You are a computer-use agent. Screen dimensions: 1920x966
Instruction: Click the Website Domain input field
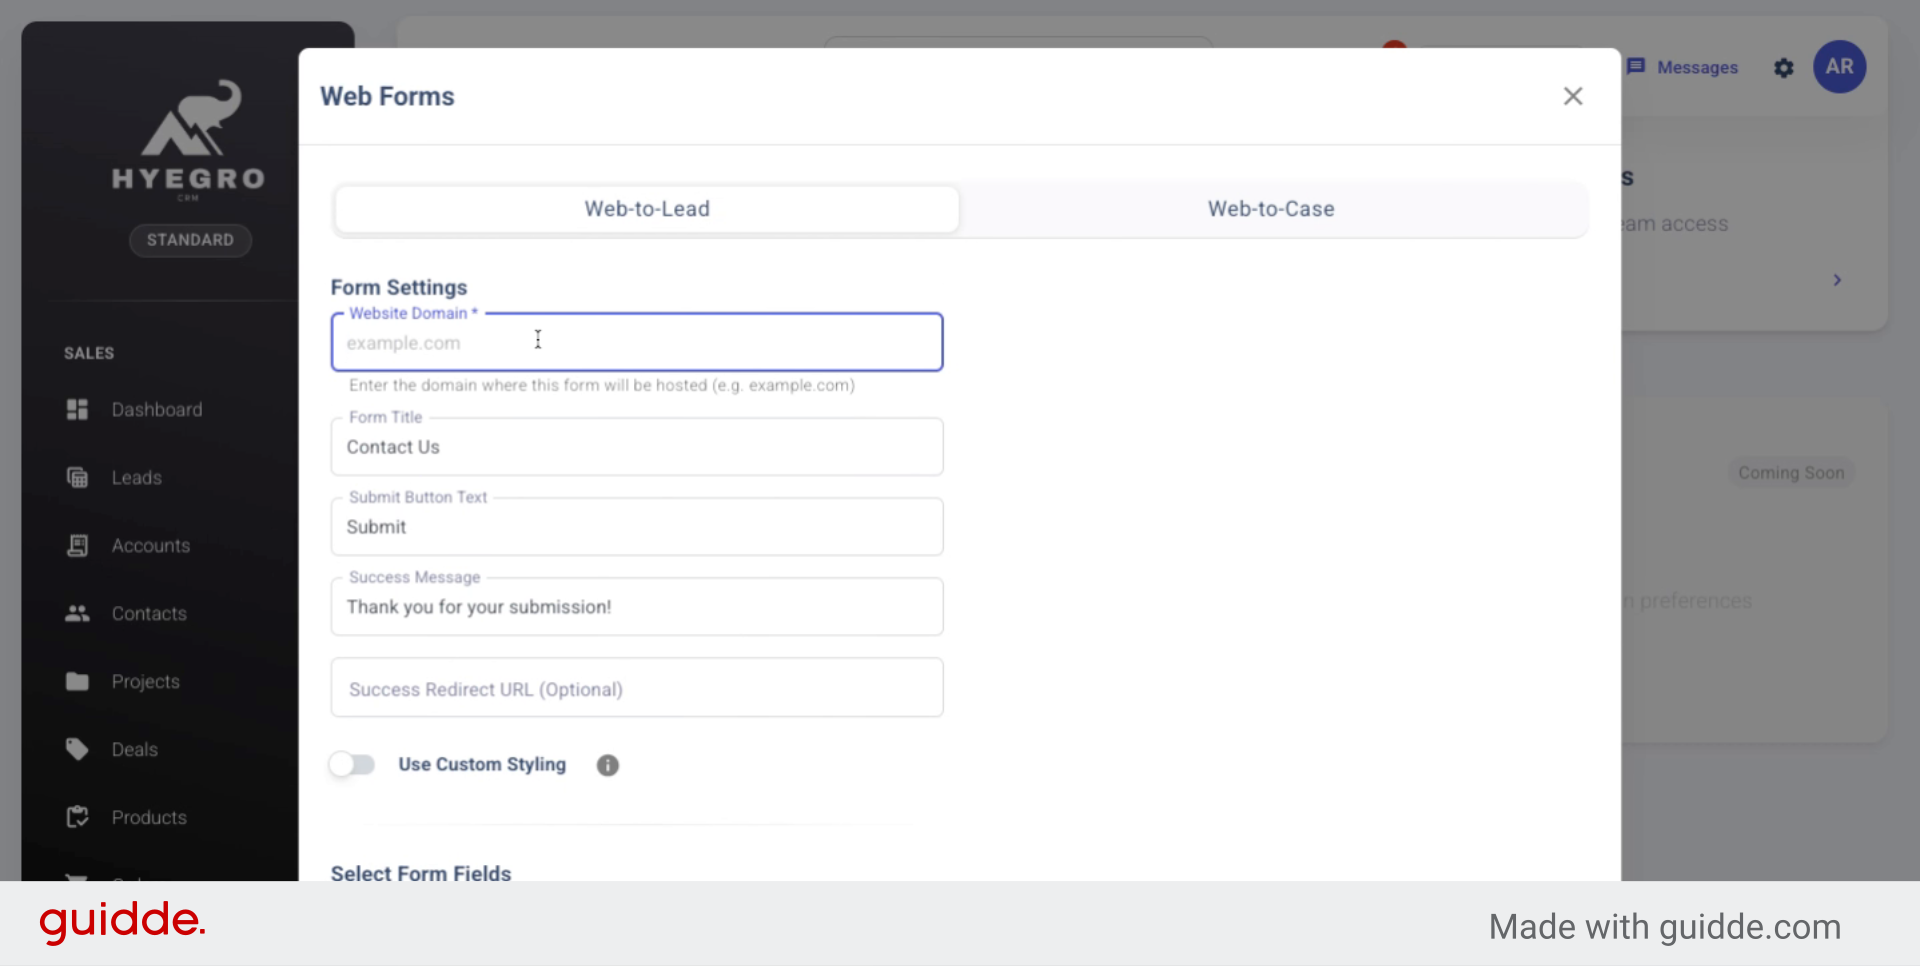[x=637, y=342]
